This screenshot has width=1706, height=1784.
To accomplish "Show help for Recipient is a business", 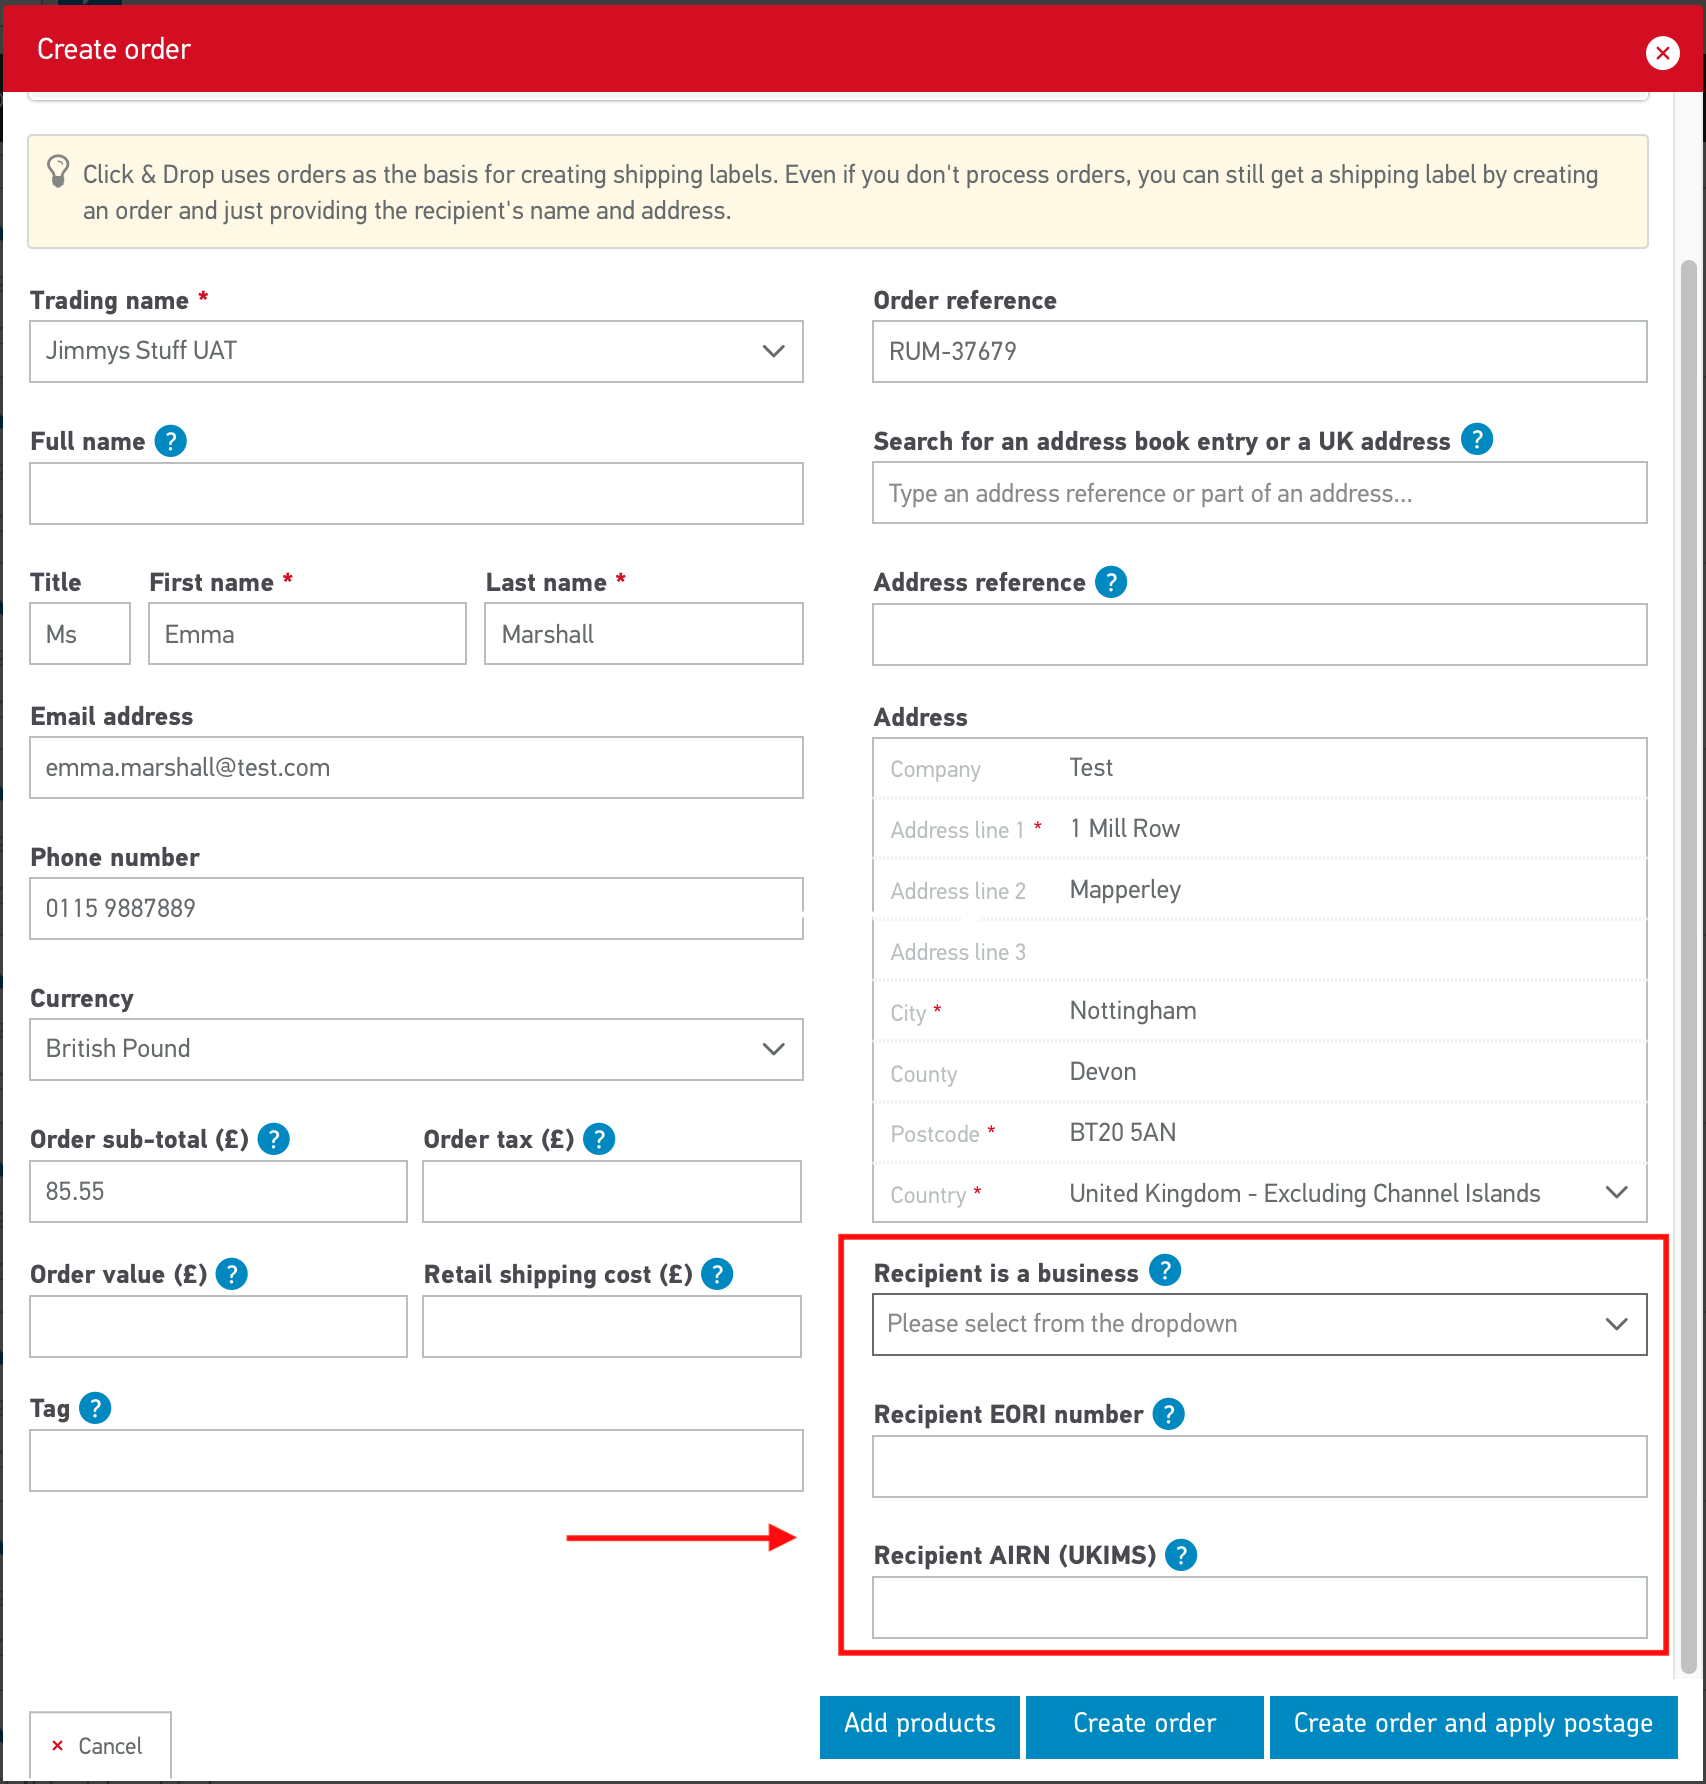I will click(x=1164, y=1271).
